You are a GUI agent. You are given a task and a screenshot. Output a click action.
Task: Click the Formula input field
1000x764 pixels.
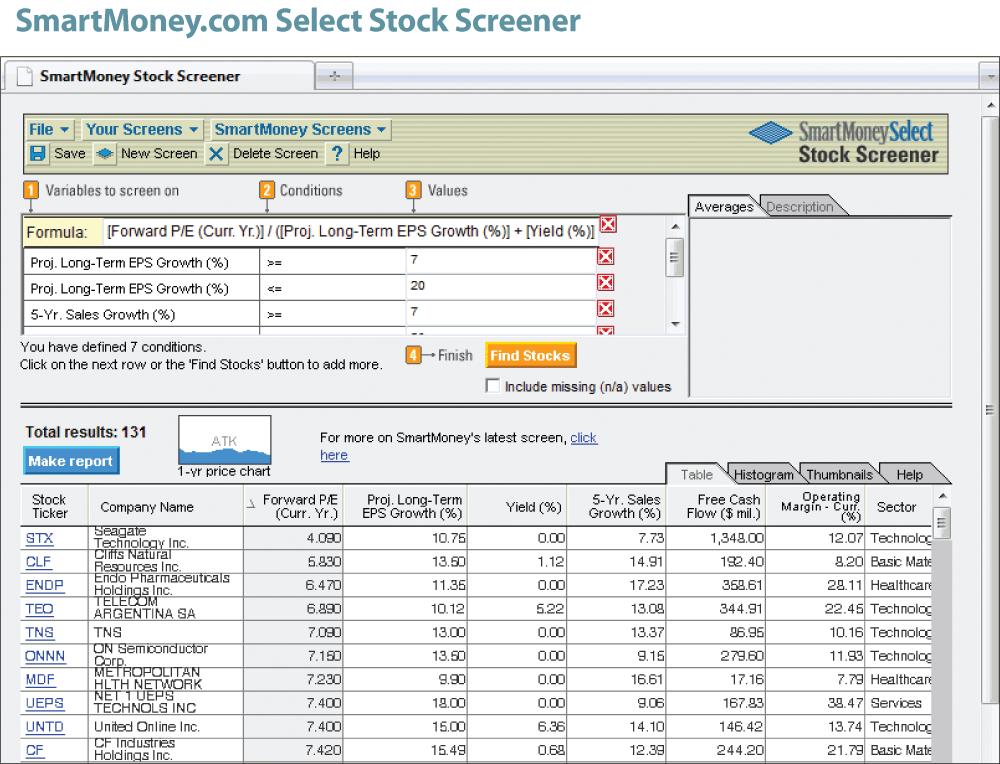[x=350, y=231]
